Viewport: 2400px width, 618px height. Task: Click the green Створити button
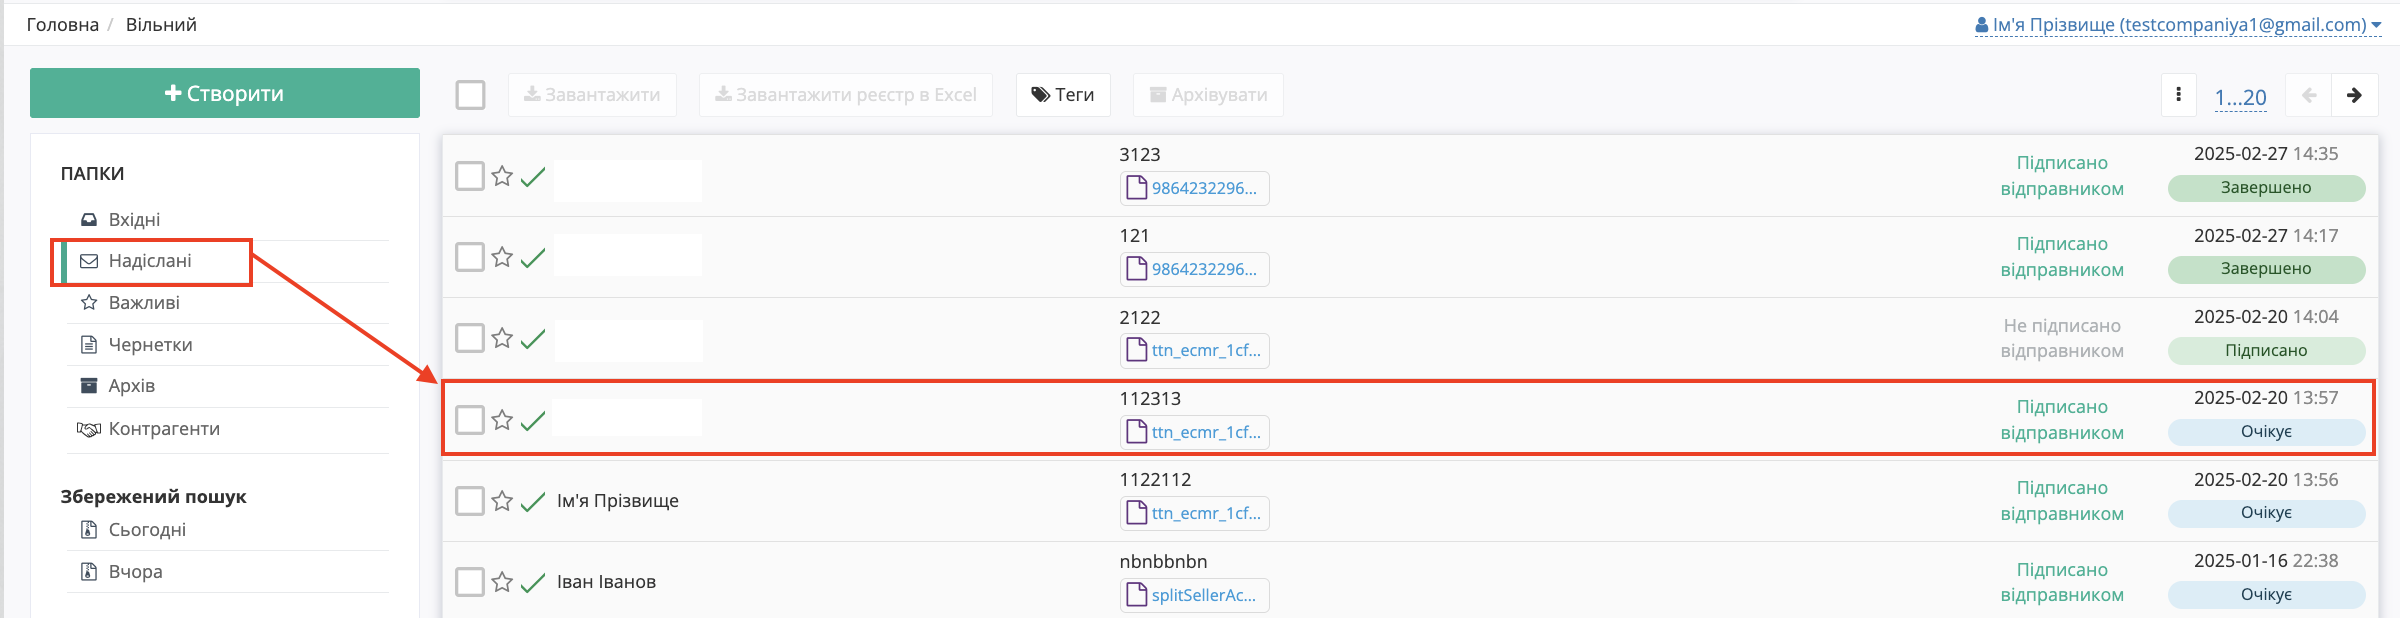[225, 93]
